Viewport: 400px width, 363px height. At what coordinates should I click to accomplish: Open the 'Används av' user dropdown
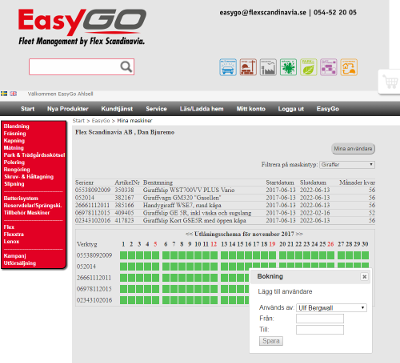tap(331, 308)
